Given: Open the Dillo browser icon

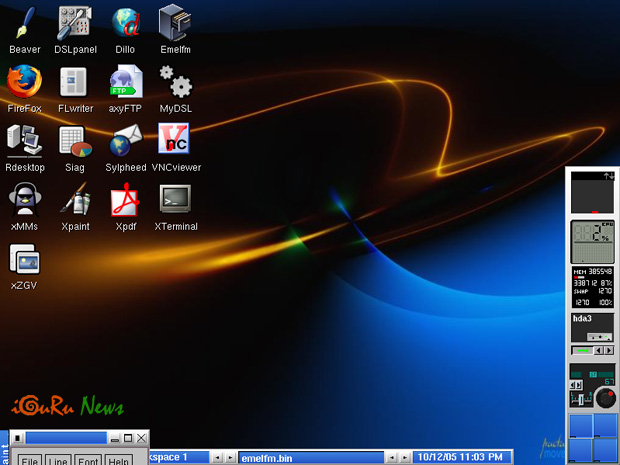Looking at the screenshot, I should (x=126, y=22).
